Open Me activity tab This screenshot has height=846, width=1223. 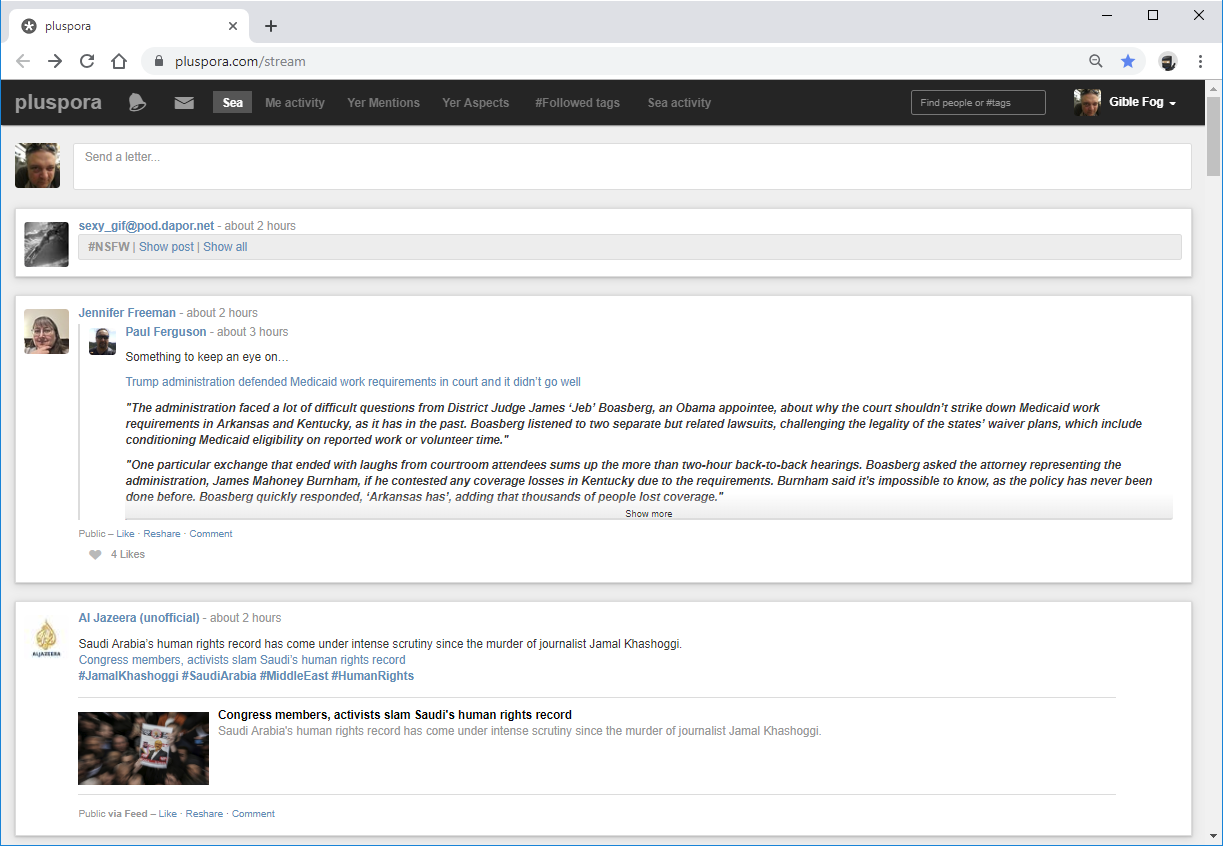coord(295,102)
